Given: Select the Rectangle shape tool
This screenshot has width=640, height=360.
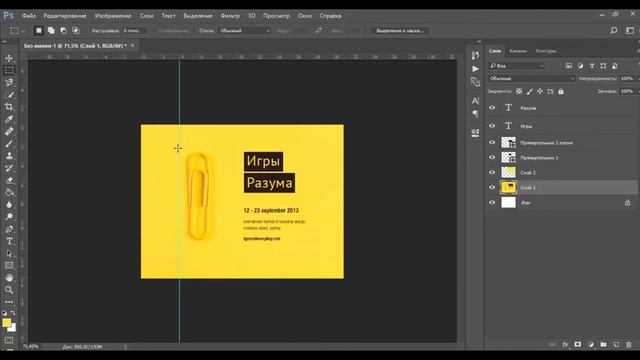Looking at the screenshot, I should [9, 266].
